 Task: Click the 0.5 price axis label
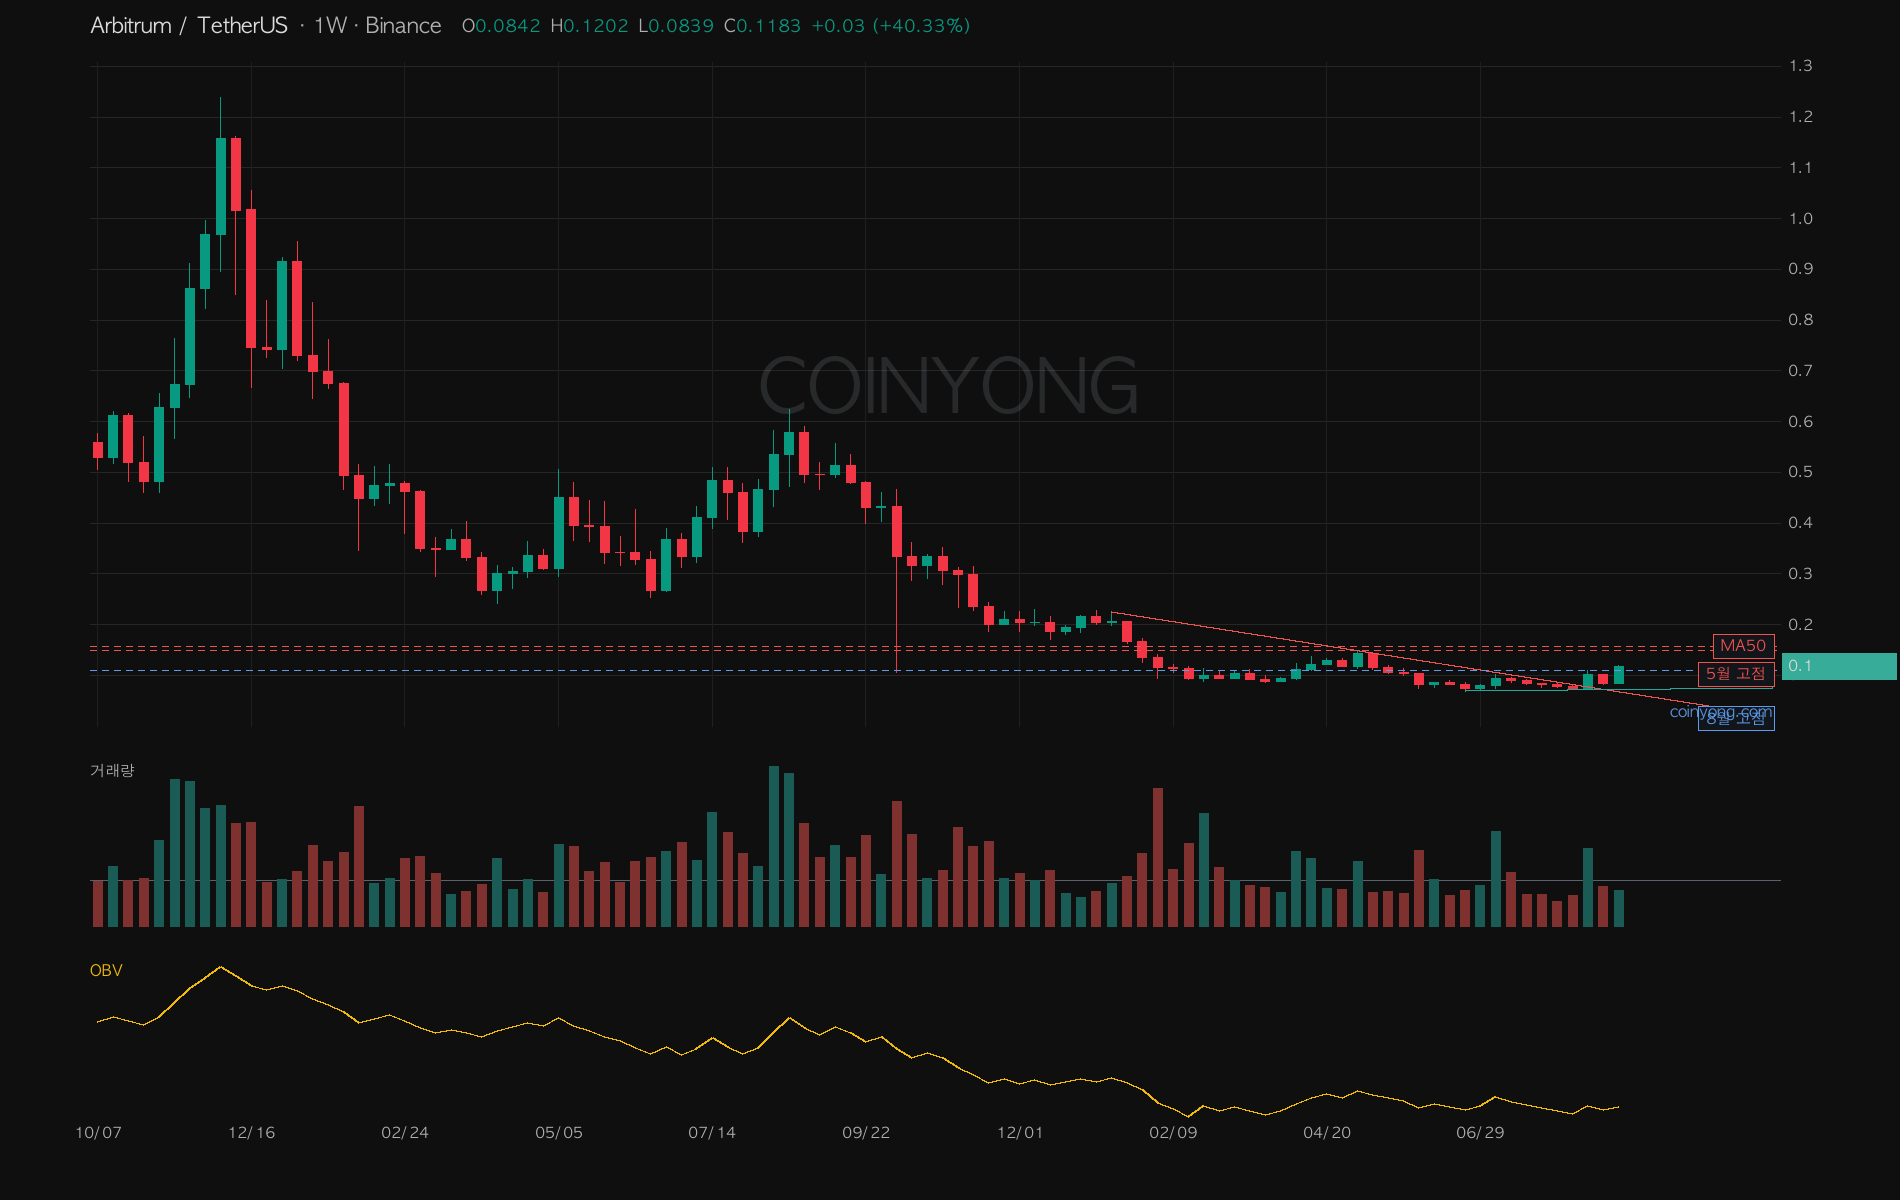(x=1800, y=472)
